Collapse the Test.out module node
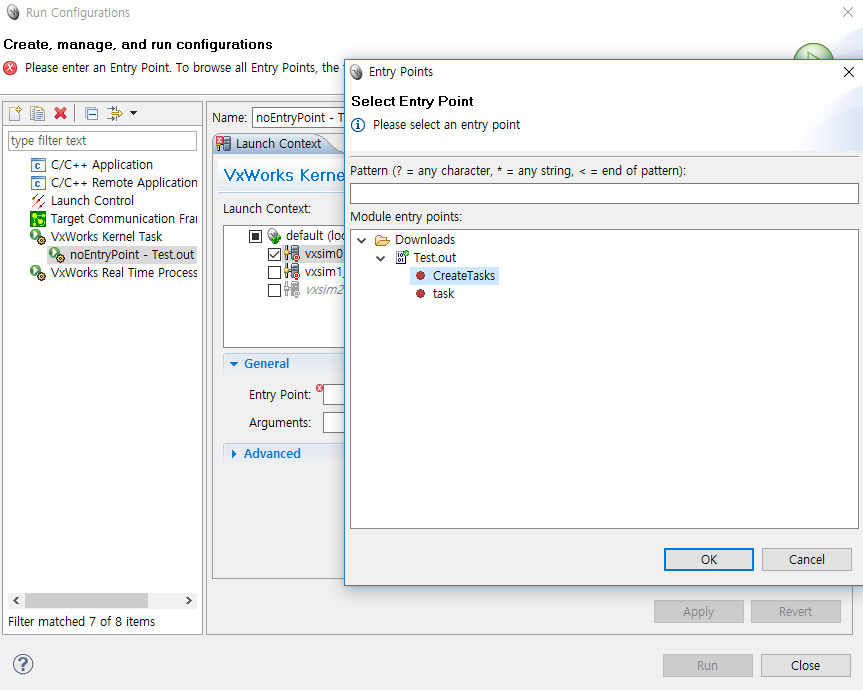 click(x=380, y=258)
